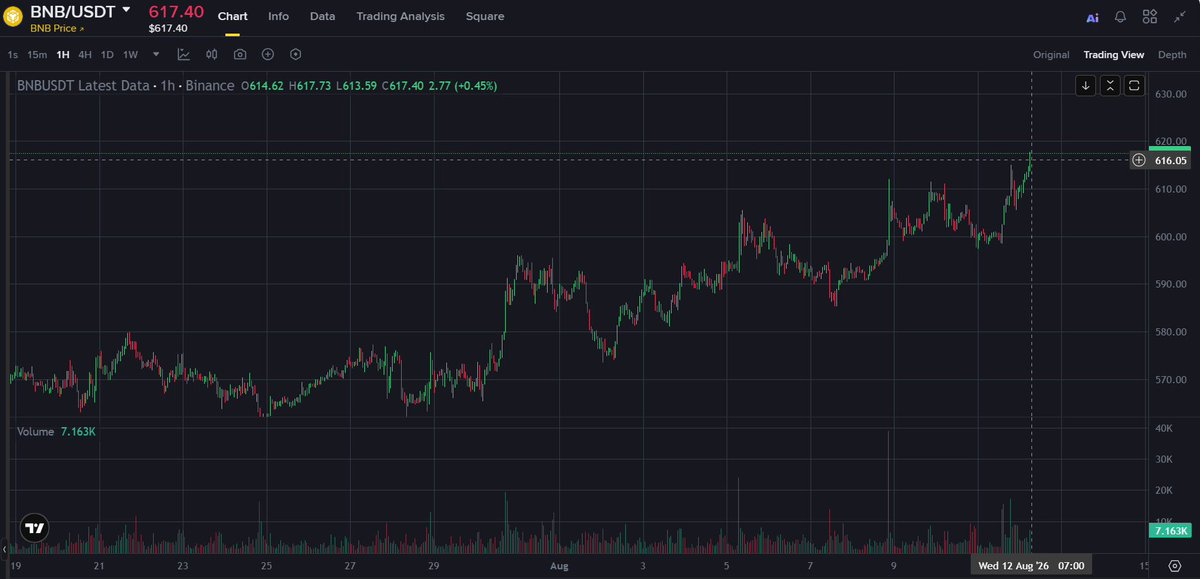Click the green 7.163K volume axis tag
1200x579 pixels.
(x=1170, y=530)
